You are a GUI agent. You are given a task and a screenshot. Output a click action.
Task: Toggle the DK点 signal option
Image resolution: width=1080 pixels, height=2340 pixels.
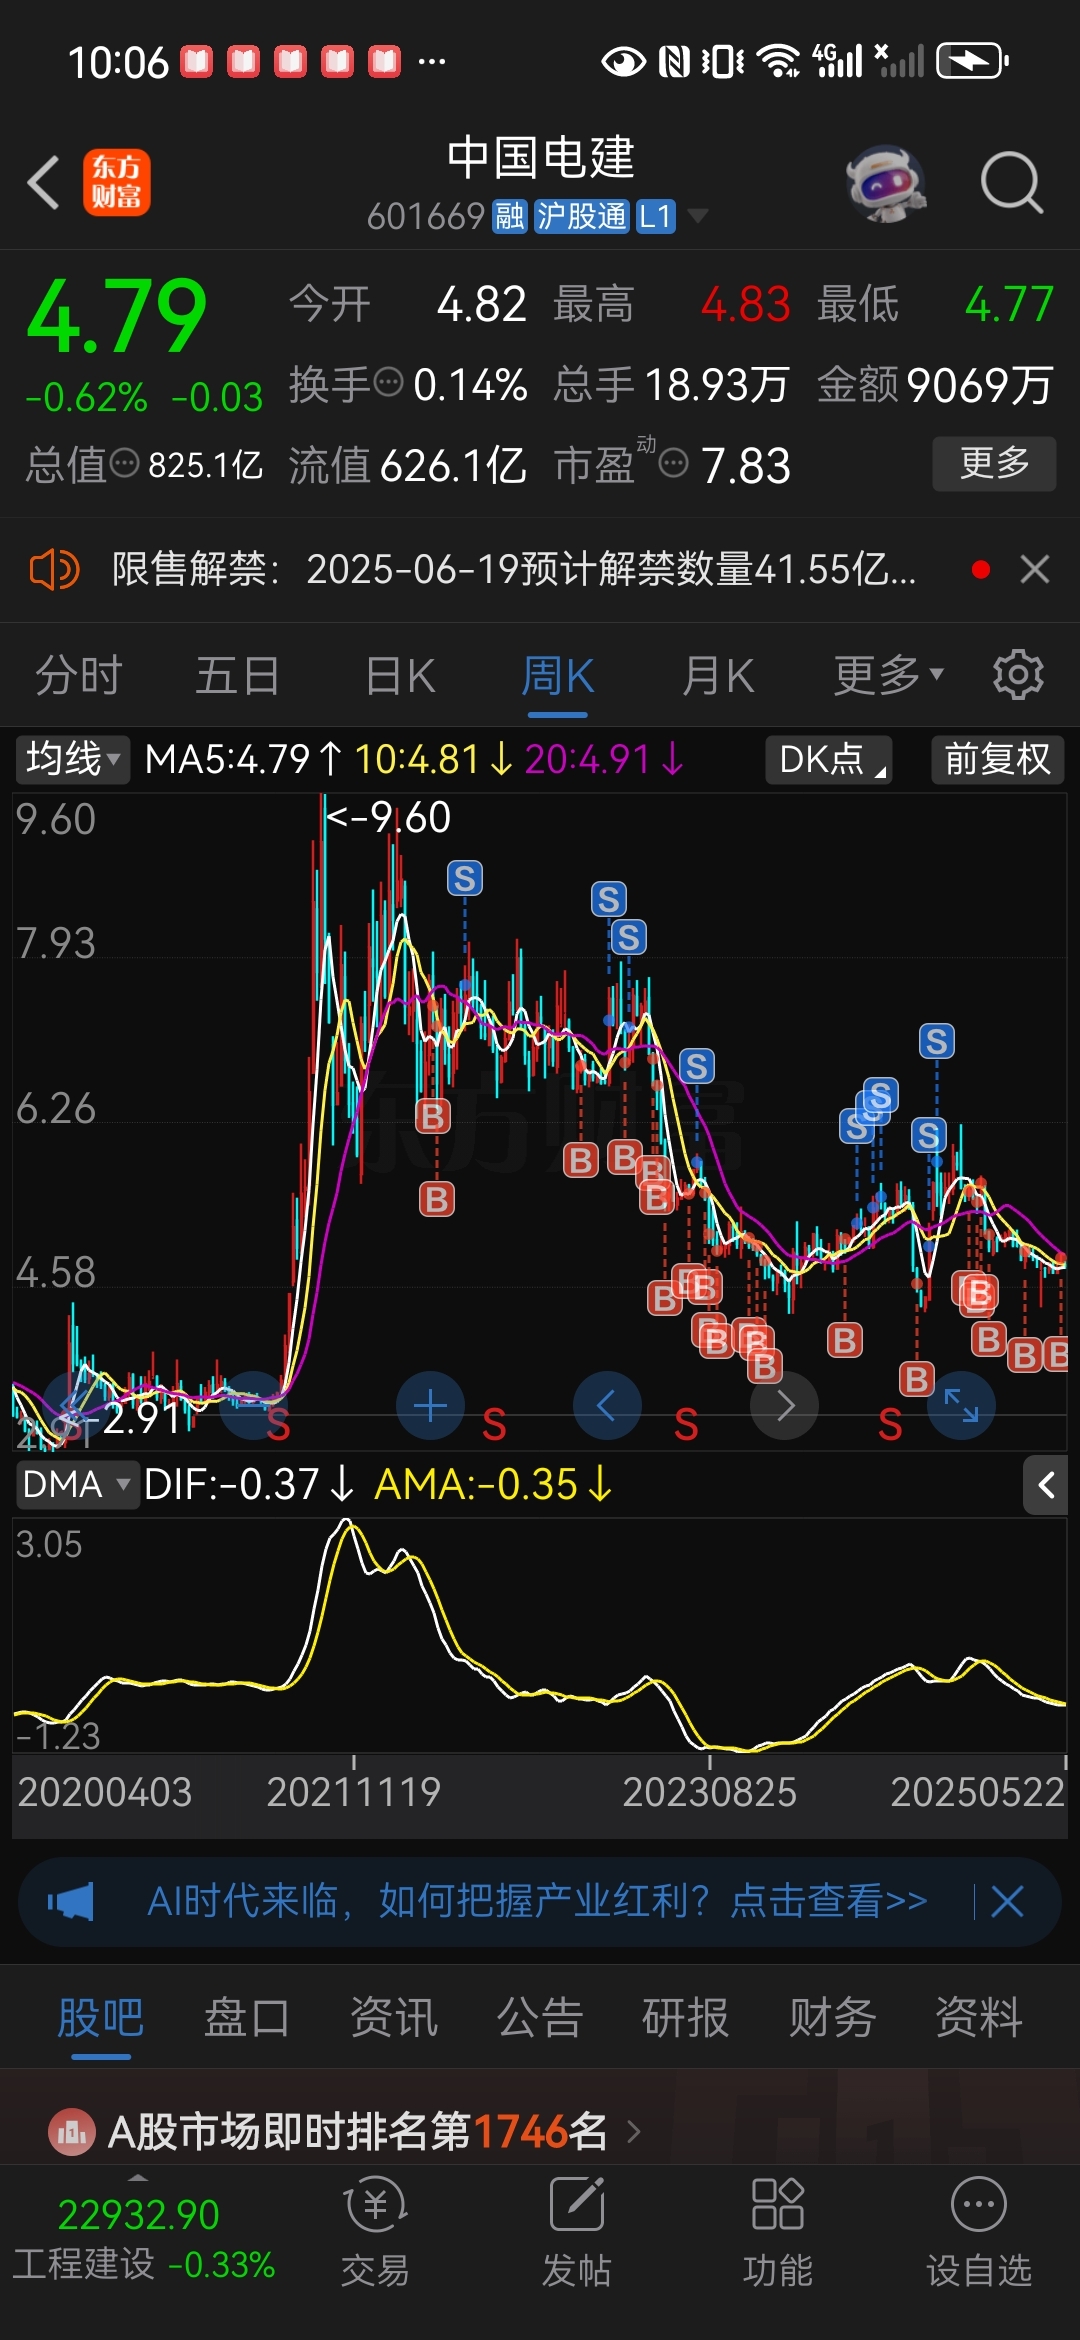[x=829, y=760]
